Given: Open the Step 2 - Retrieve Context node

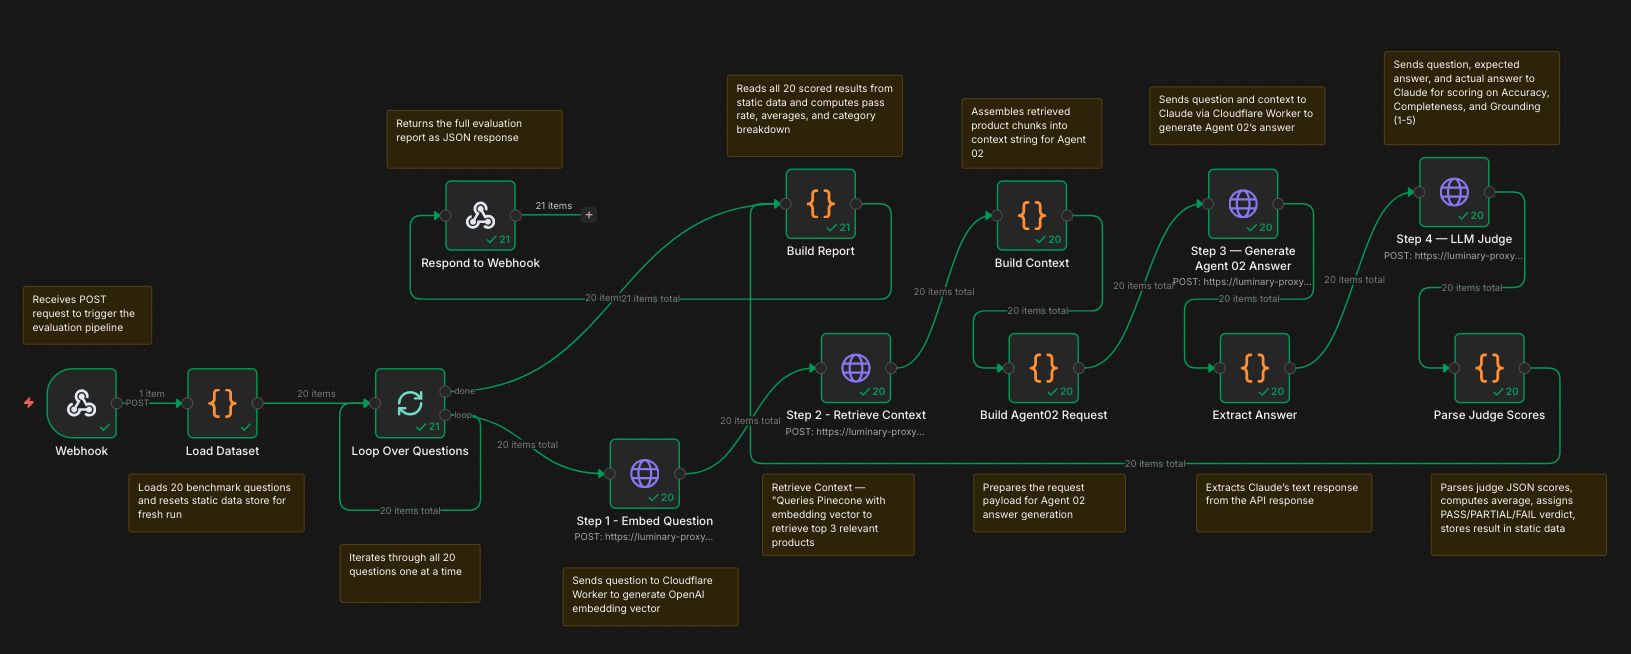Looking at the screenshot, I should (856, 368).
